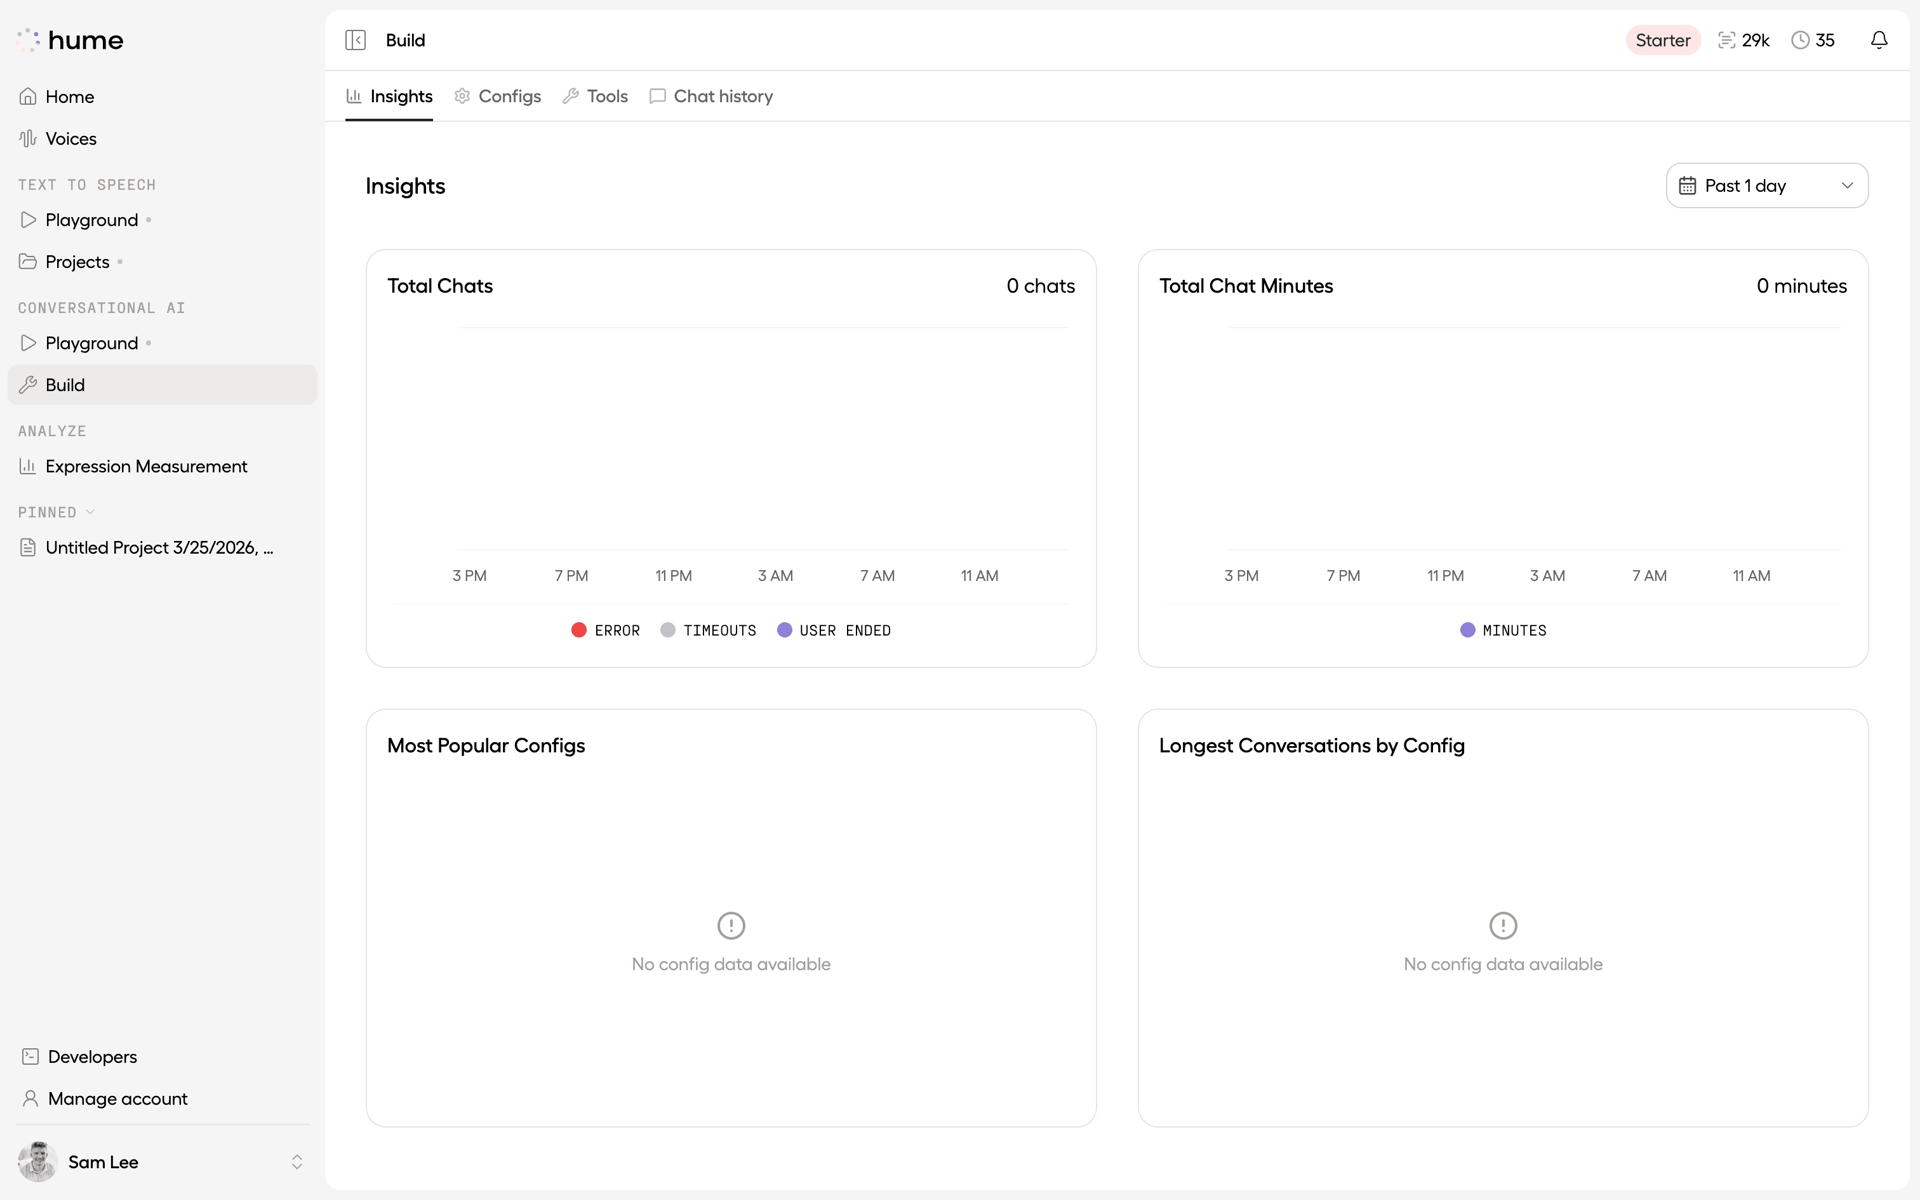The image size is (1920, 1200).
Task: Click Longest Conversations by Config heading
Action: (x=1312, y=746)
